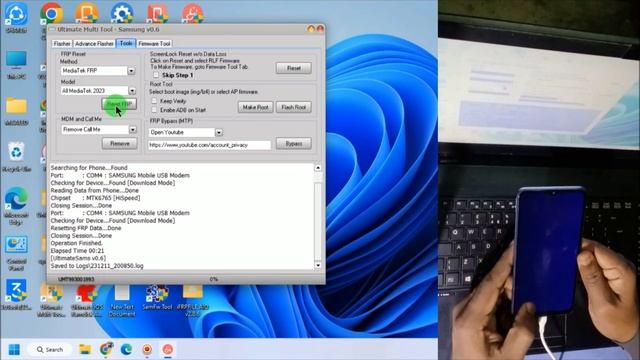
Task: Open the SHAREit desktop shortcut
Action: click(16, 16)
